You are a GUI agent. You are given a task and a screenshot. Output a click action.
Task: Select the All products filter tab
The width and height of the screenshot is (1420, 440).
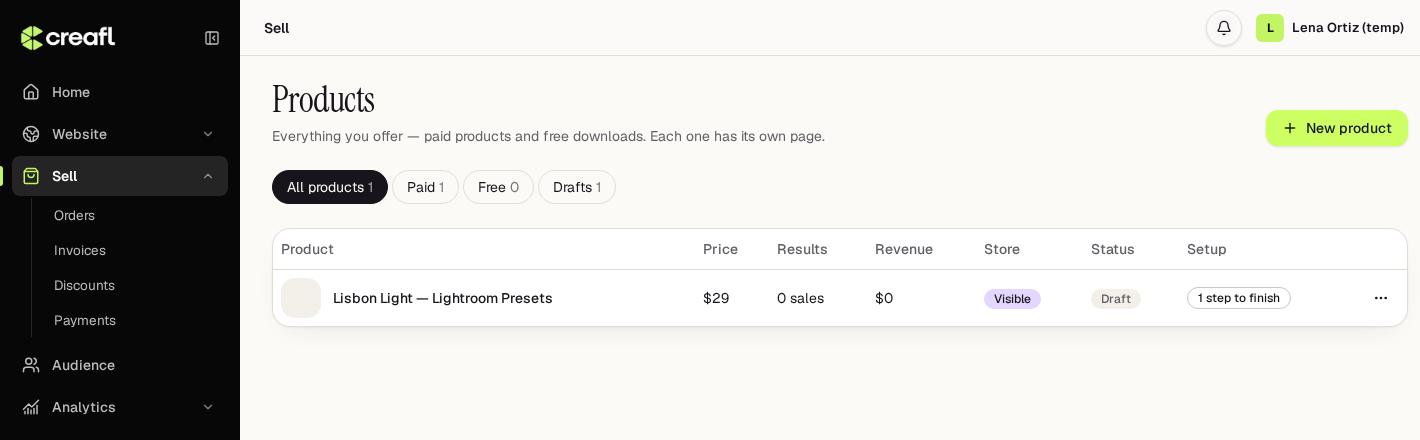[330, 187]
